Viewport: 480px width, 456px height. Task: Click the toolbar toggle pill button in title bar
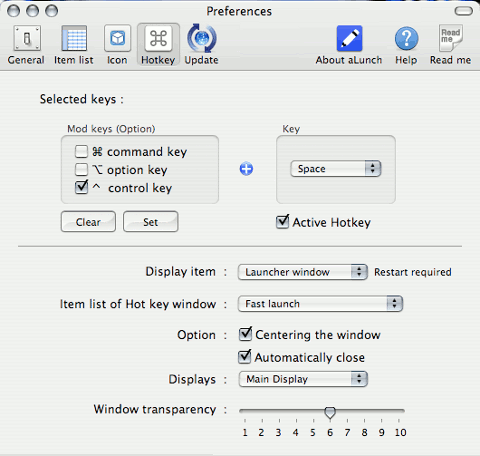pos(464,11)
